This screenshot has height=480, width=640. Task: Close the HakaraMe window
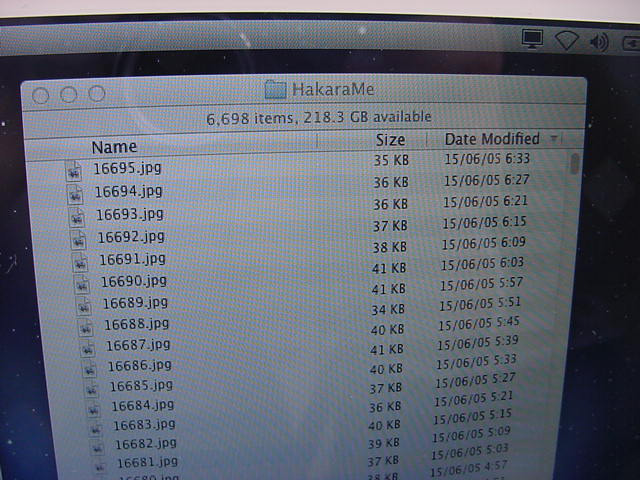tap(40, 96)
